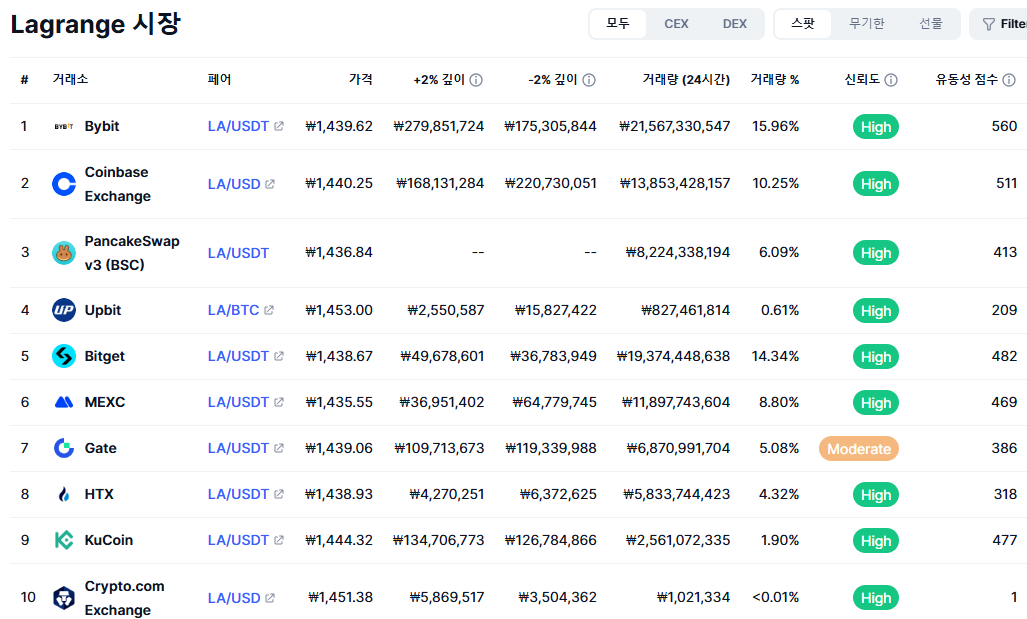Viewport: 1027px width, 619px height.
Task: Click Crypto.com volume share <0.01%
Action: coord(775,597)
